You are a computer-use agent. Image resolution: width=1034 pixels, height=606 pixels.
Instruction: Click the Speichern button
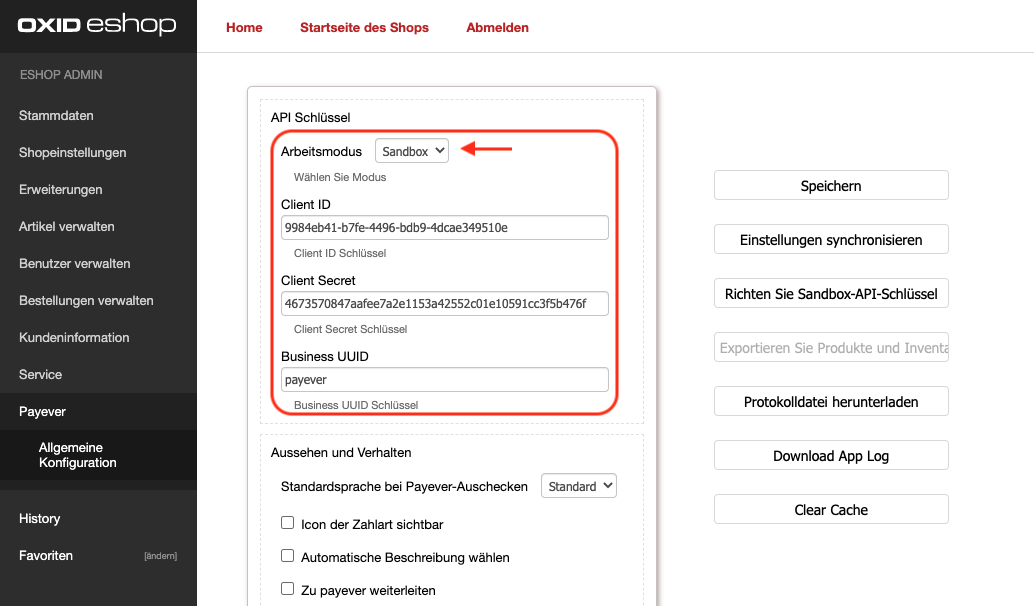[831, 185]
